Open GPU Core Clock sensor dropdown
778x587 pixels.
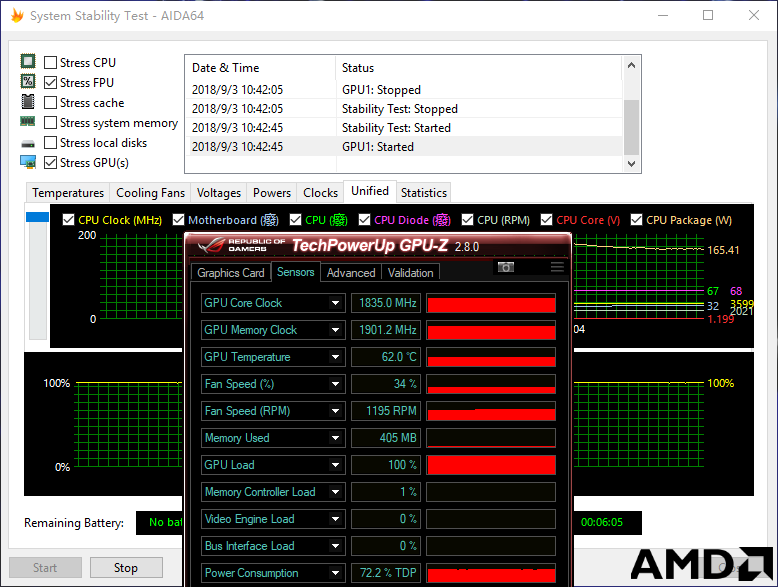click(336, 303)
